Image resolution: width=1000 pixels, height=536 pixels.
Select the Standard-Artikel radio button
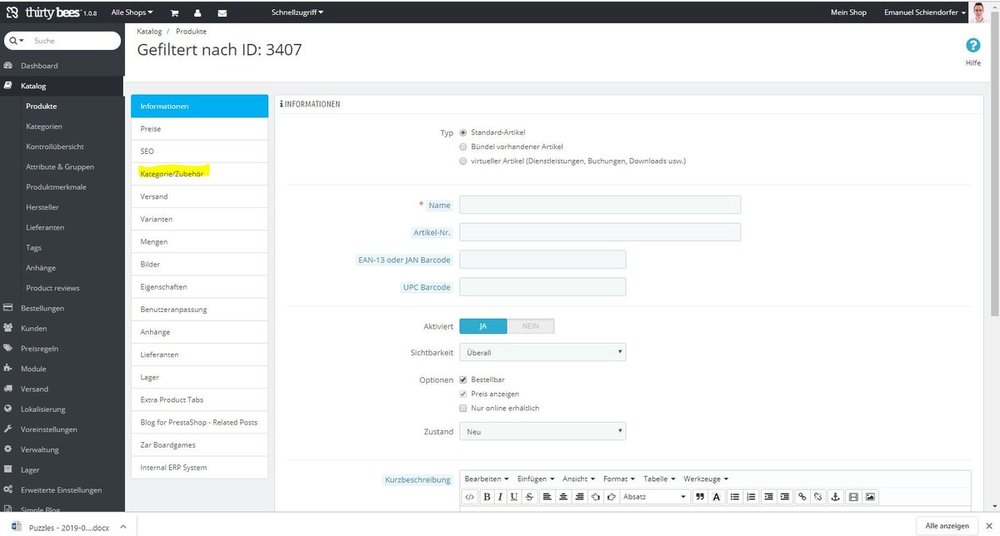pyautogui.click(x=462, y=132)
